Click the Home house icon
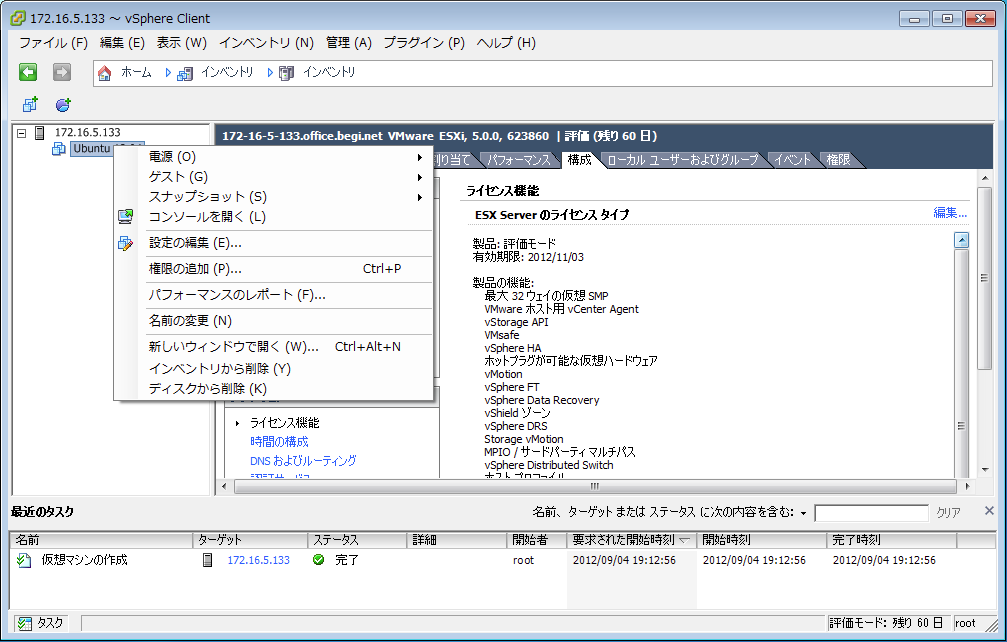 coord(104,73)
